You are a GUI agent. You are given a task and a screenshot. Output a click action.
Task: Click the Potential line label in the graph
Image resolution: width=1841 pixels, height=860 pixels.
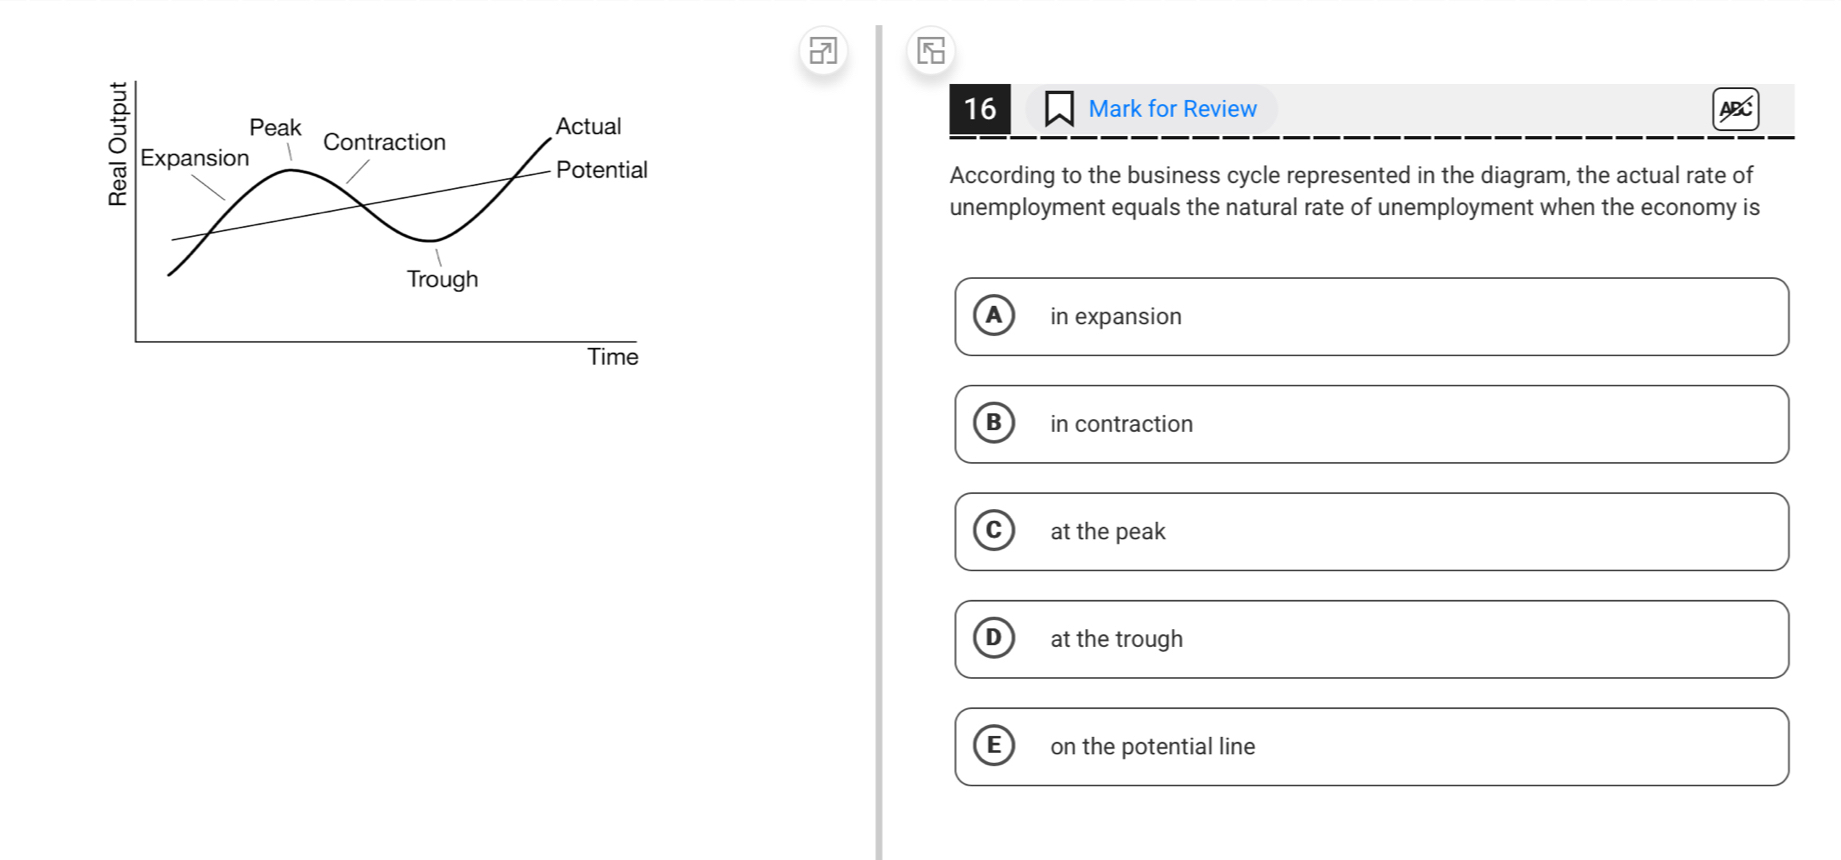(x=602, y=170)
